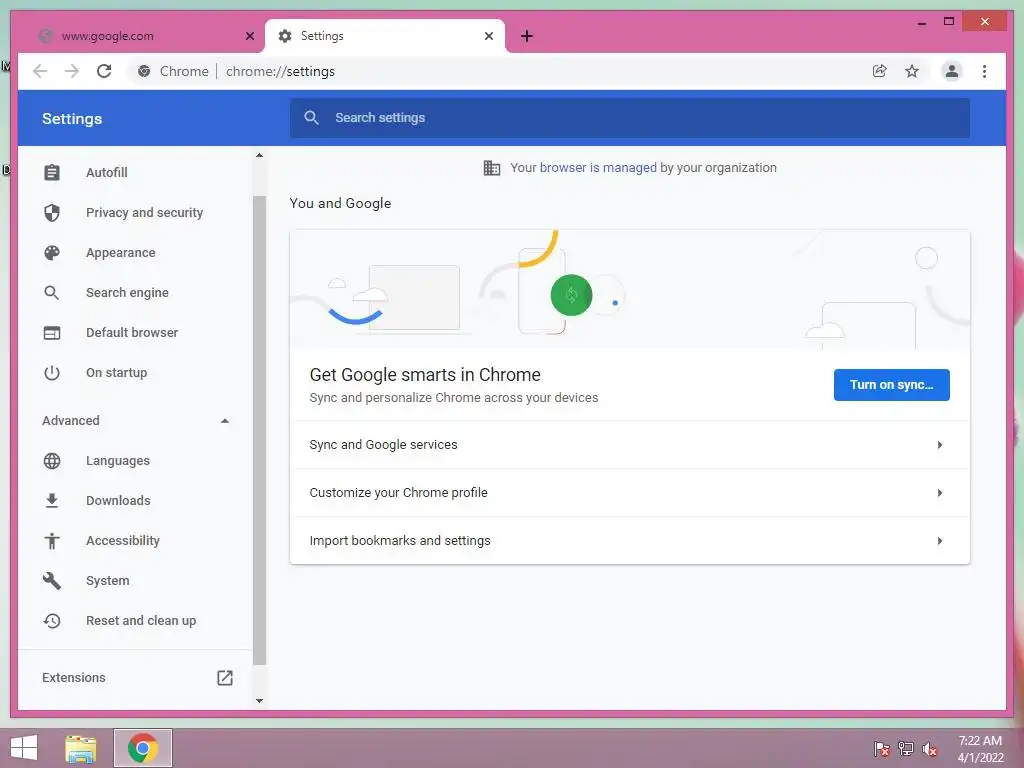Select the Settings tab
Screen dimensions: 1024x768
pyautogui.click(x=385, y=36)
